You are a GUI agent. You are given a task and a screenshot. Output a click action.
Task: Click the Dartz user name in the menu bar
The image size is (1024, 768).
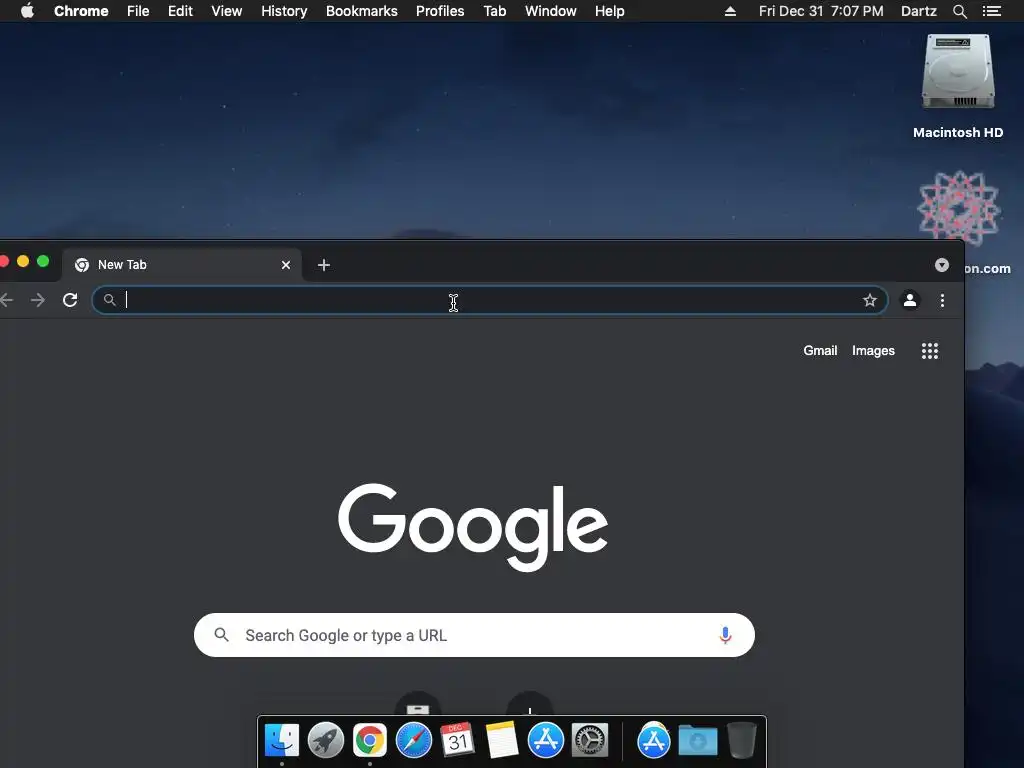tap(918, 11)
